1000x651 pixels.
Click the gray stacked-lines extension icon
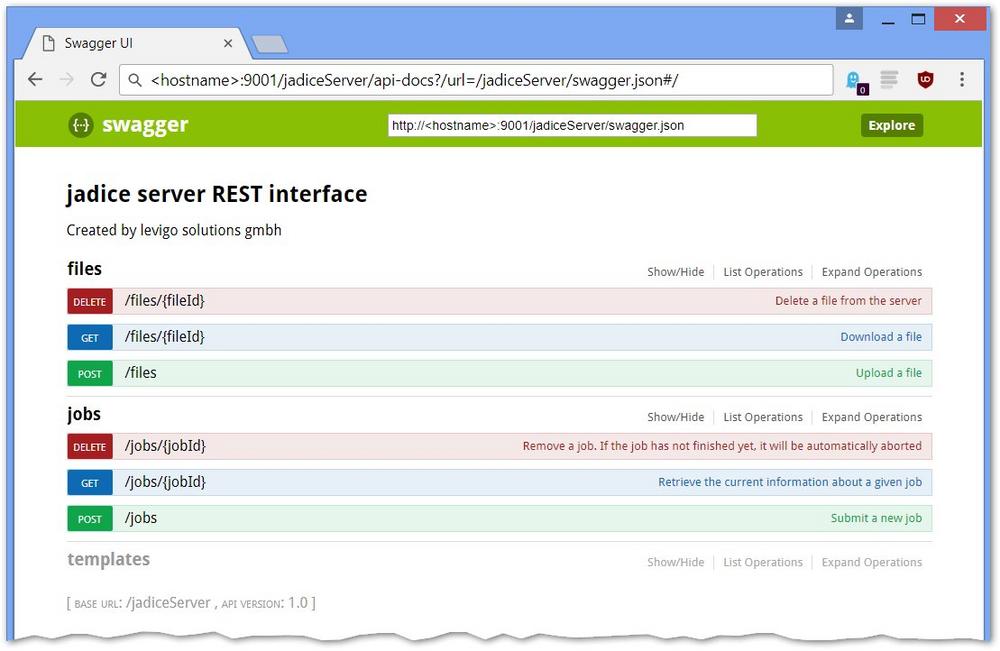[889, 80]
